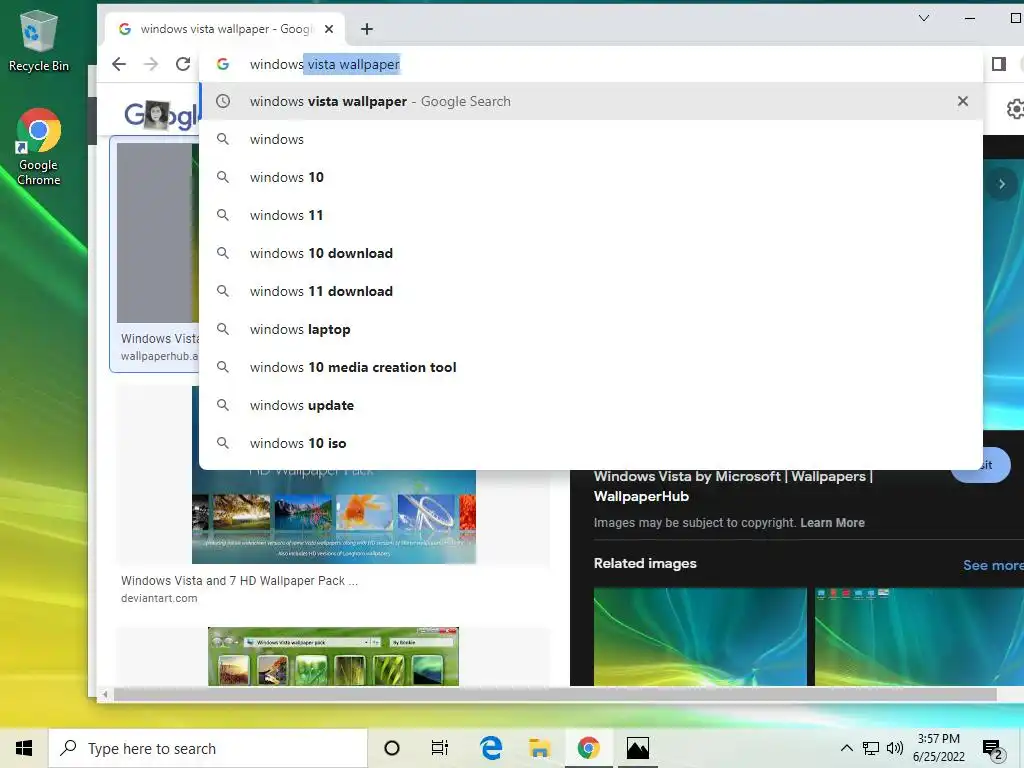This screenshot has height=768, width=1024.
Task: Click the horizontal scrollbar at window bottom
Action: 555,694
